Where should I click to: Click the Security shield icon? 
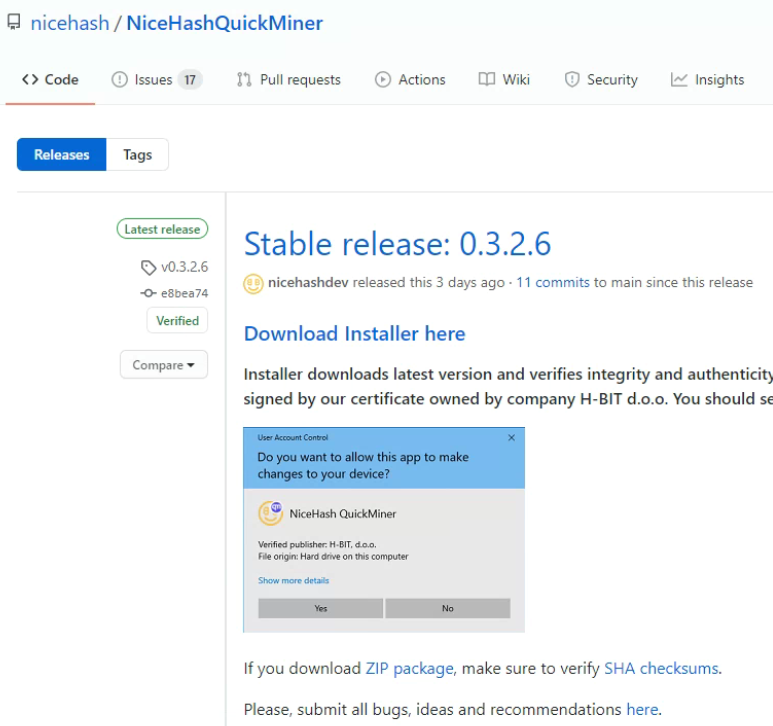coord(572,79)
